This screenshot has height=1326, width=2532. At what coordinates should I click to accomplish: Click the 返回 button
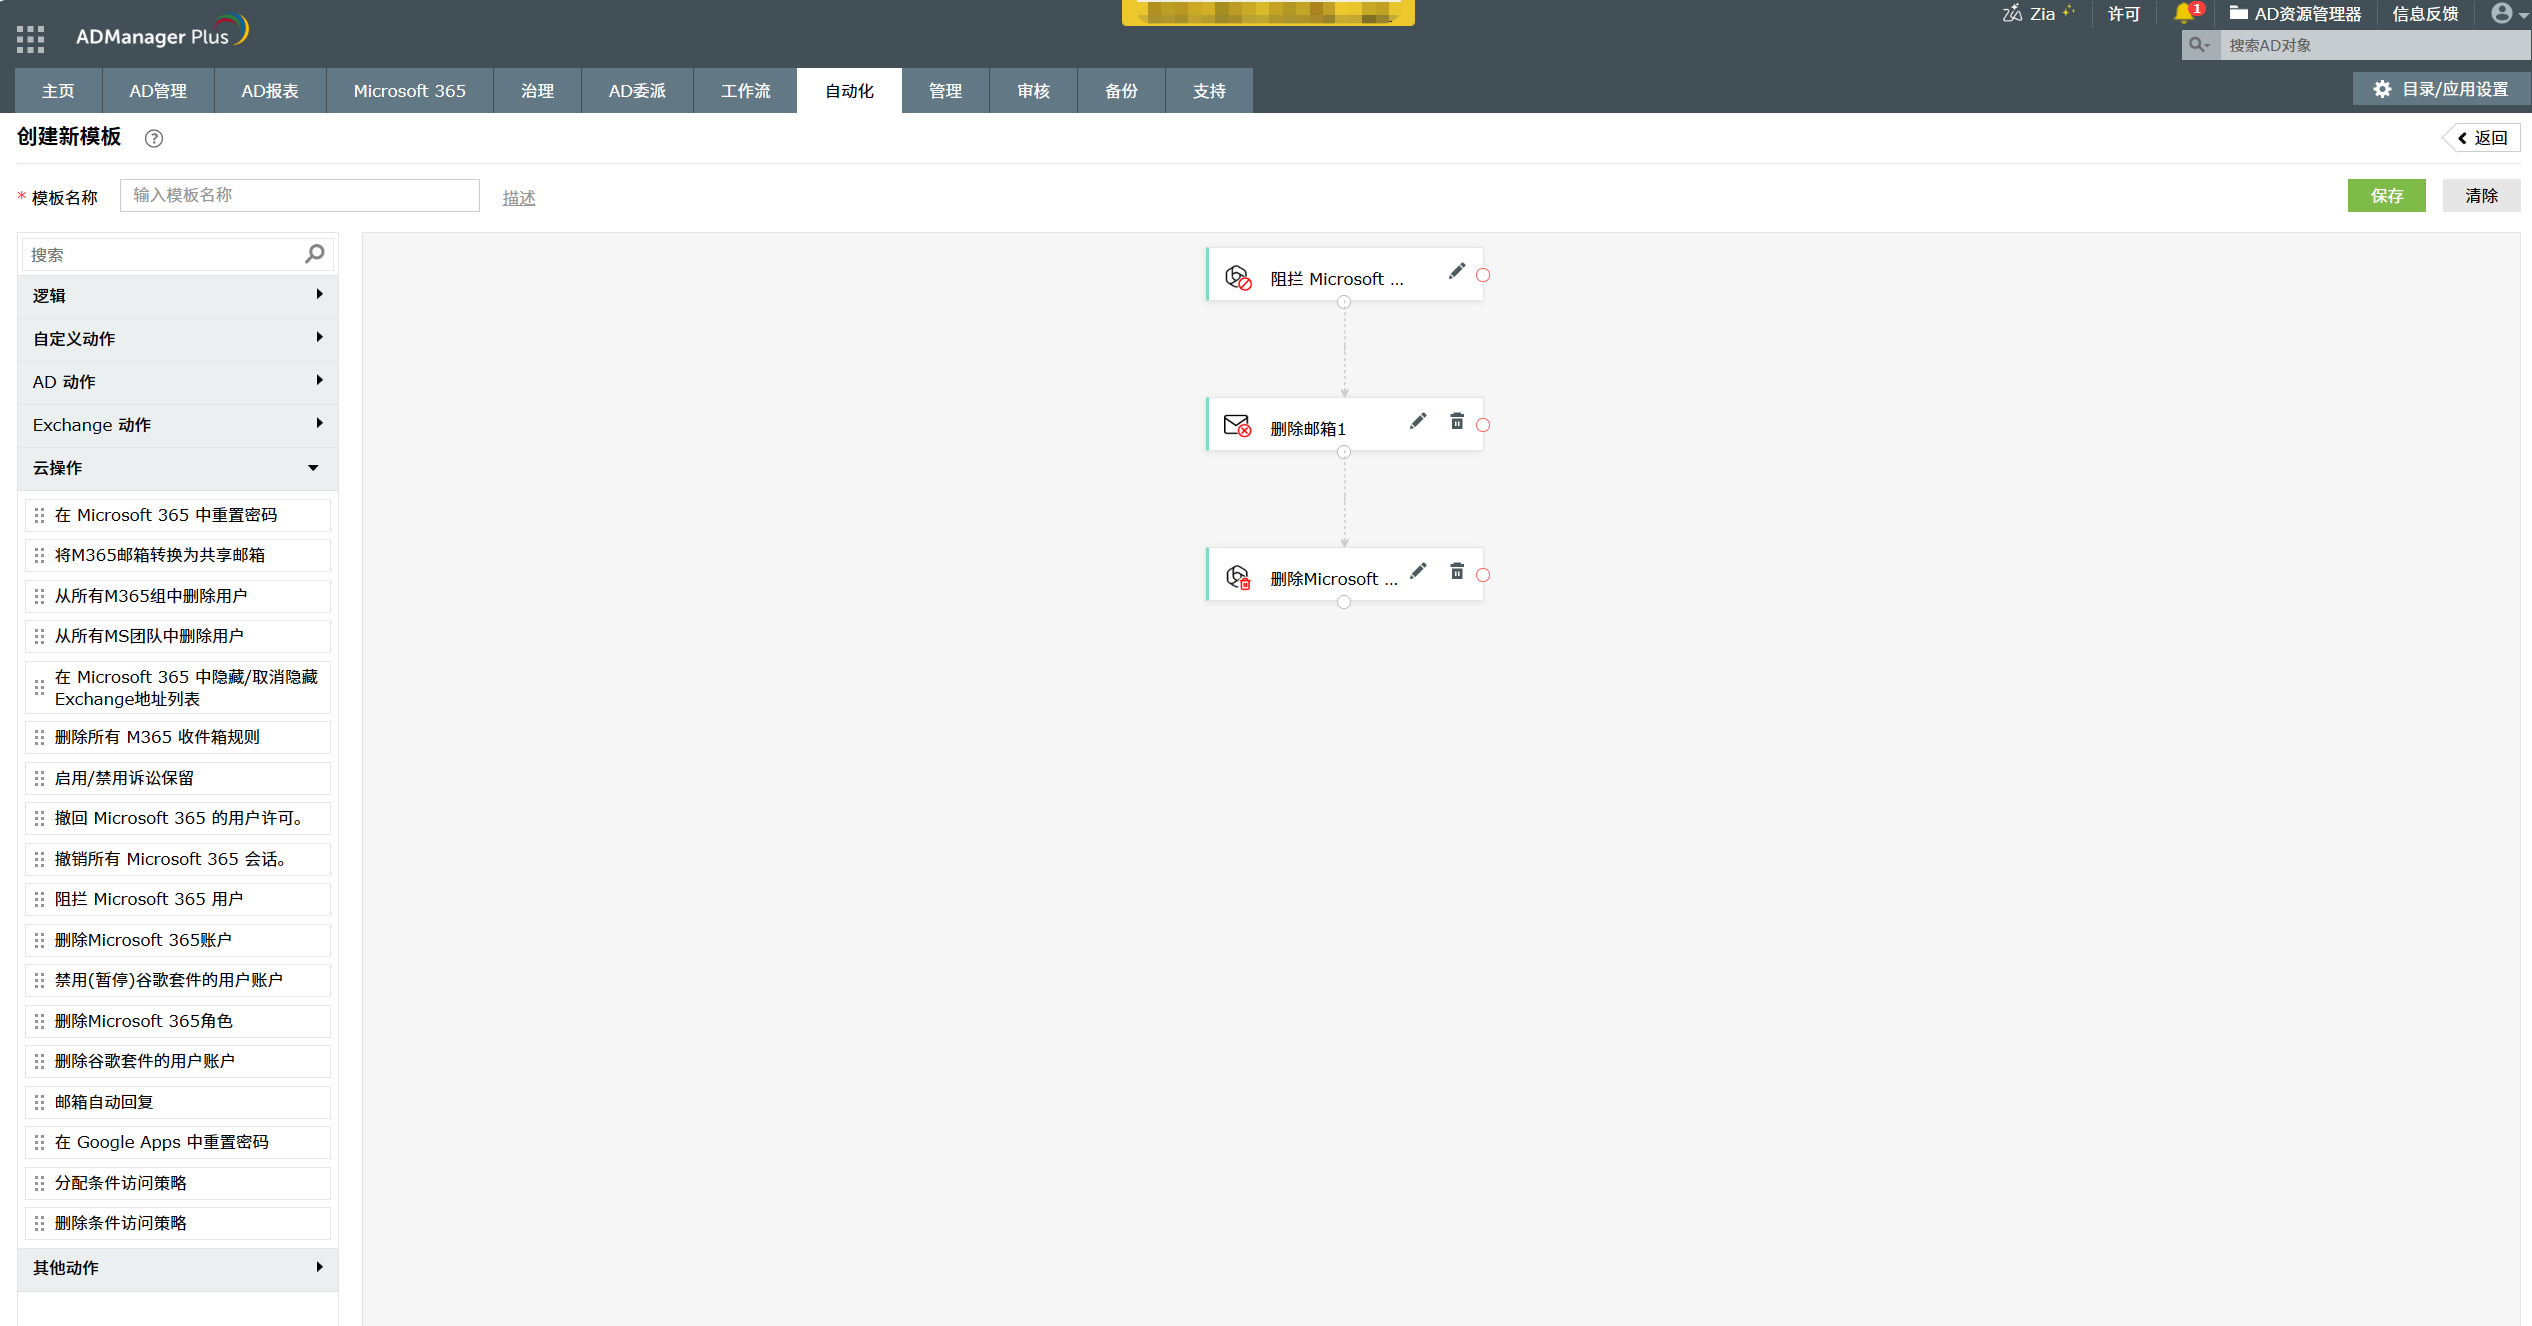pos(2481,137)
